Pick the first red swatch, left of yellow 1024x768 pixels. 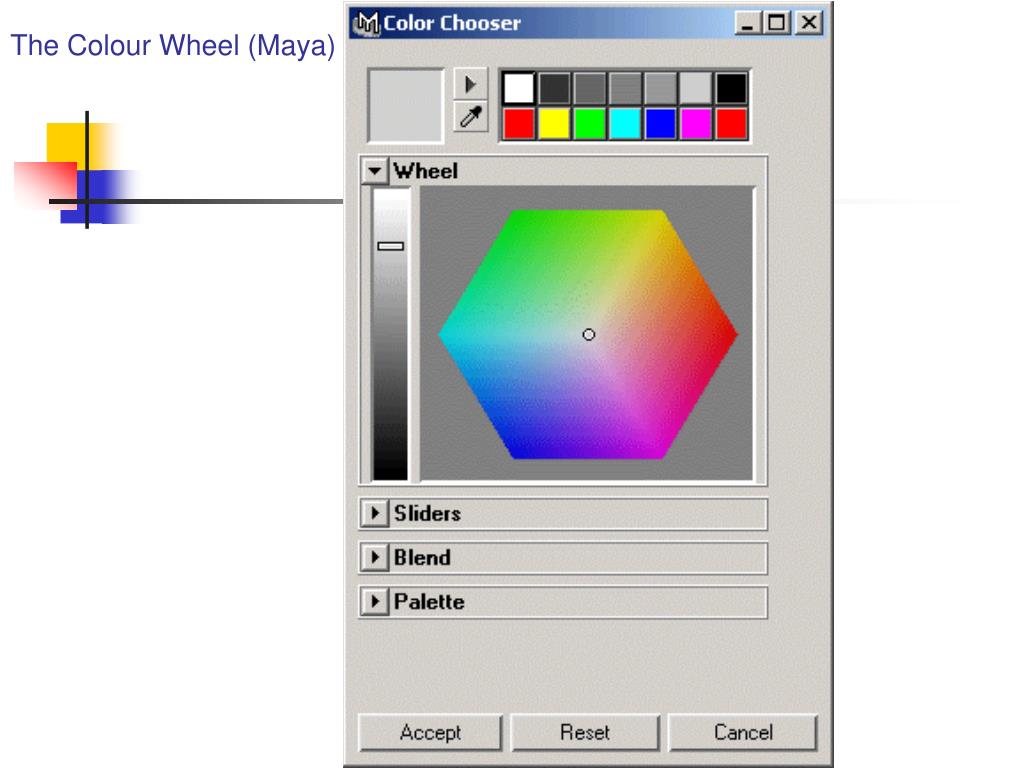(x=519, y=124)
